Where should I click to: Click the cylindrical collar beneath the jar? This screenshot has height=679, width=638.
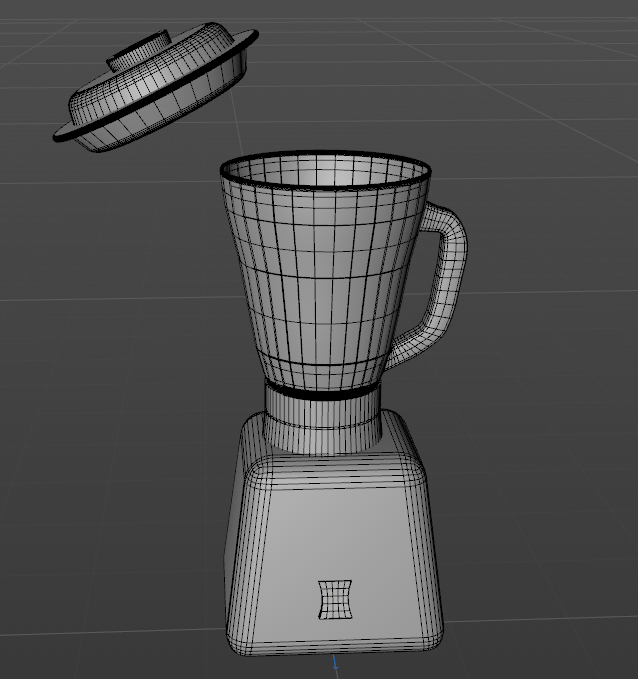pyautogui.click(x=323, y=420)
